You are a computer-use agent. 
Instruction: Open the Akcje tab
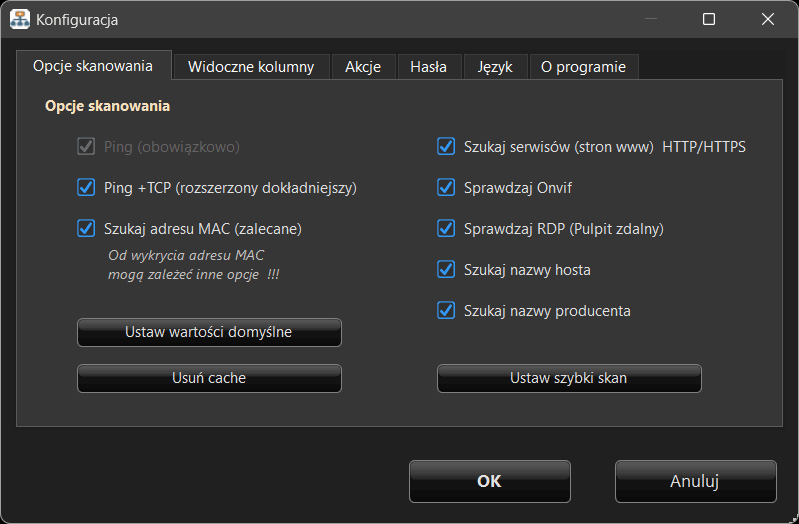coord(363,67)
